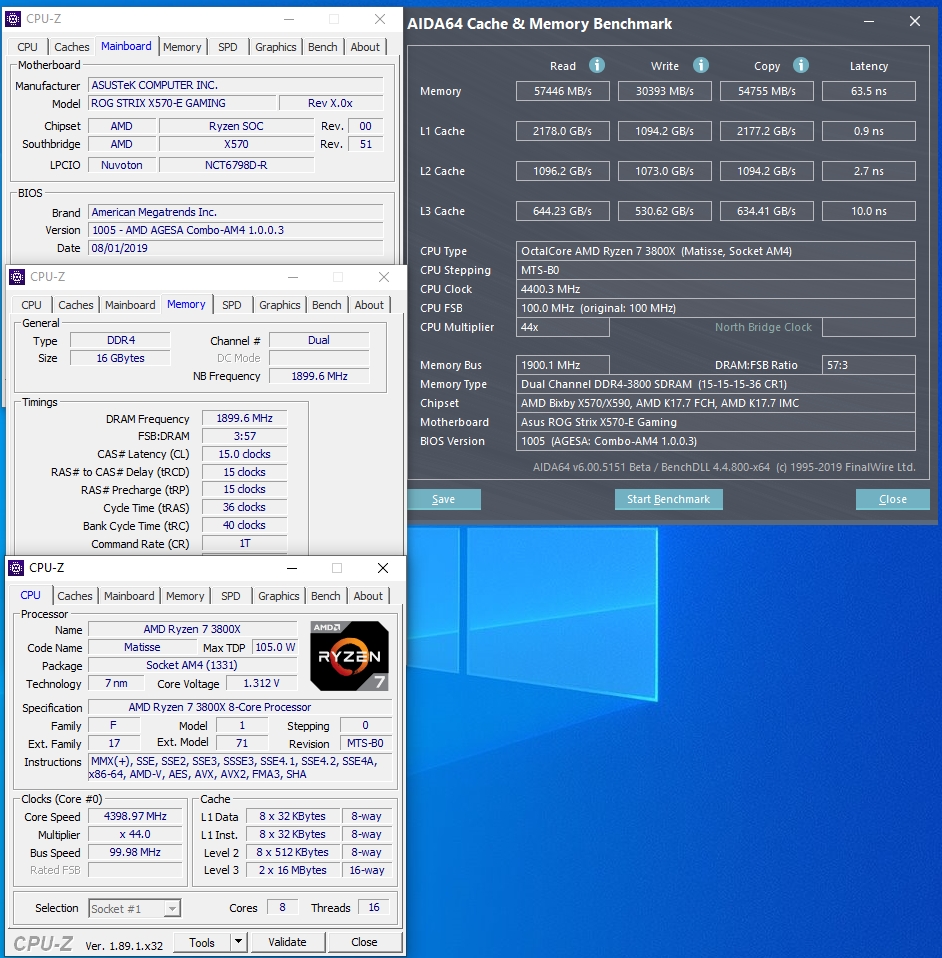Open About tab in the Memory window
942x958 pixels.
click(370, 305)
